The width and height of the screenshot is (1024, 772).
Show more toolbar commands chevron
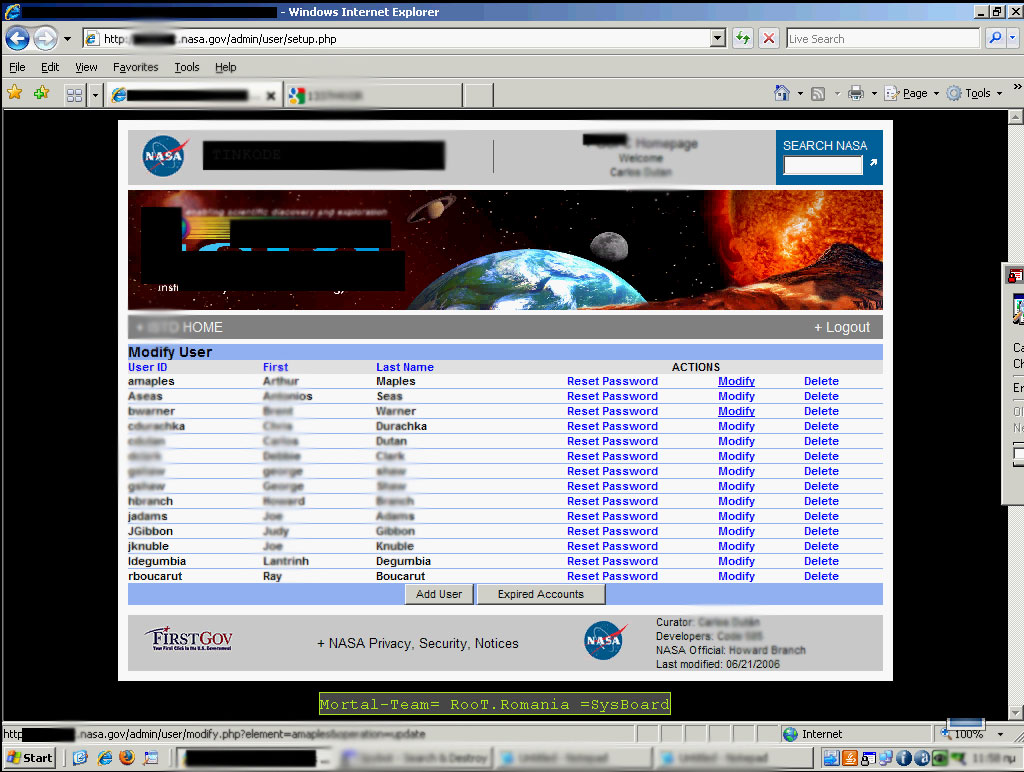coord(1017,86)
